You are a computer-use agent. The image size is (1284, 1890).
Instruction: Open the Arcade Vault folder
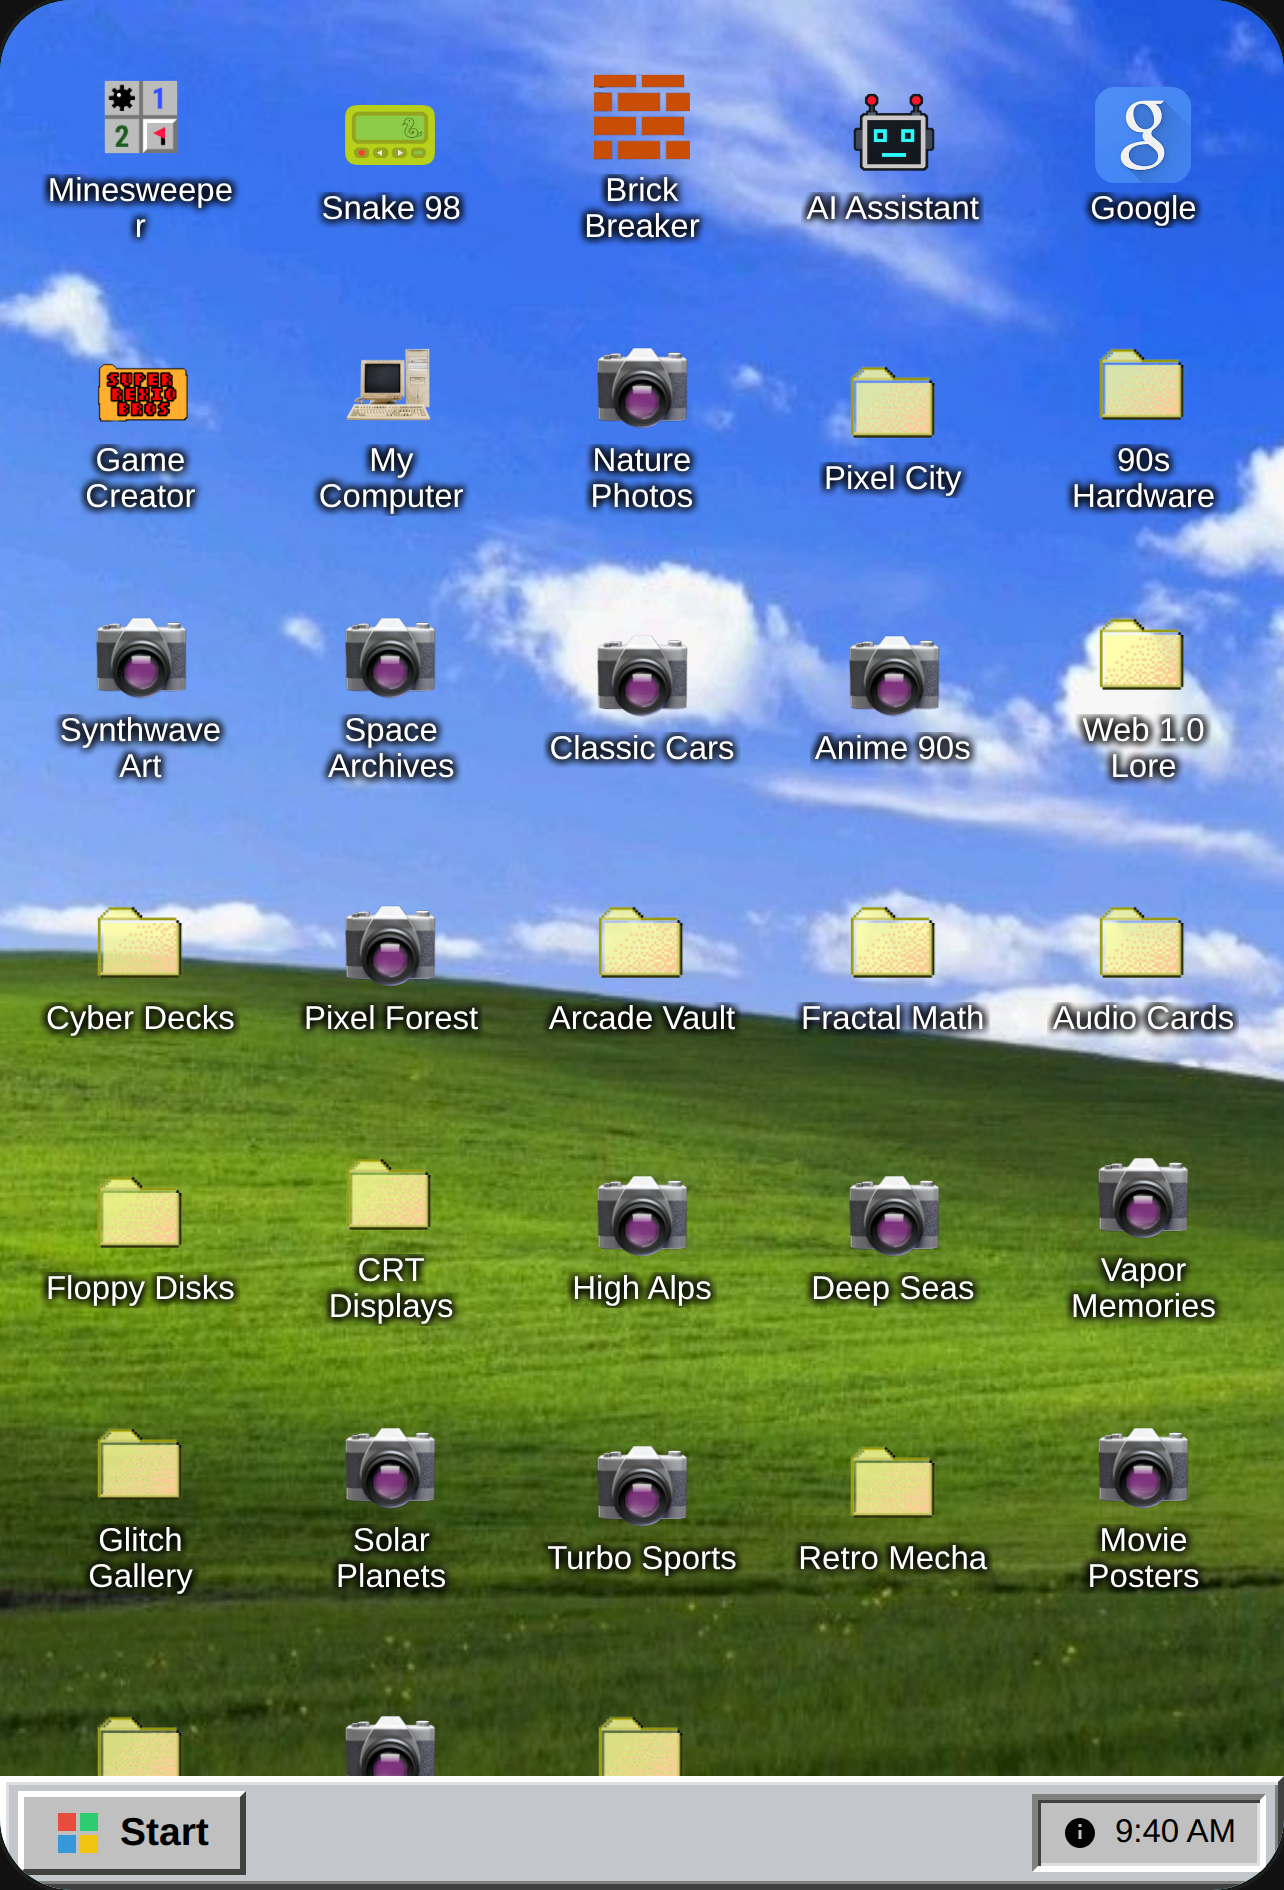640,943
